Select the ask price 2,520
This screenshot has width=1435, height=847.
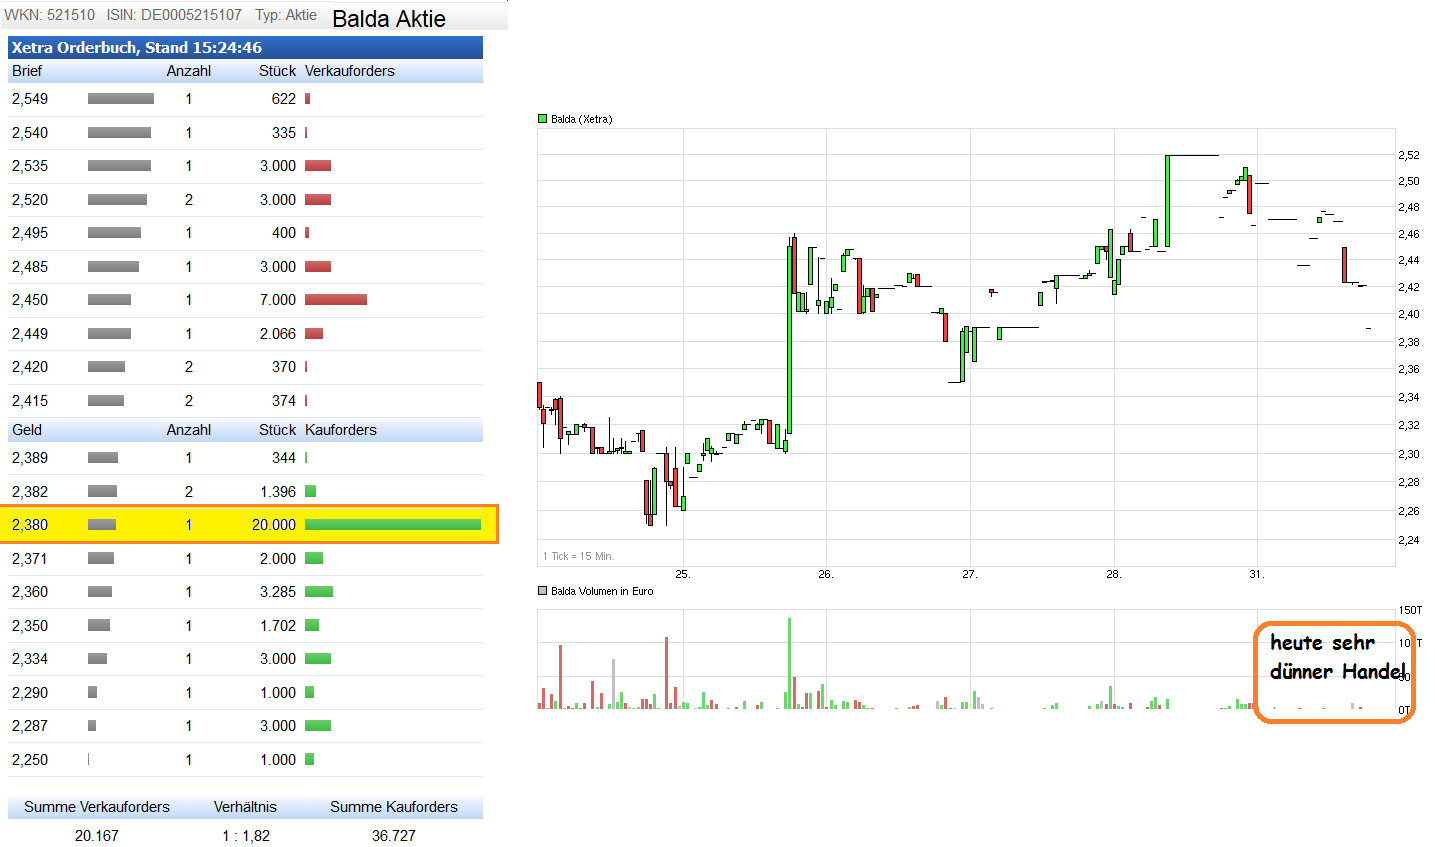30,200
